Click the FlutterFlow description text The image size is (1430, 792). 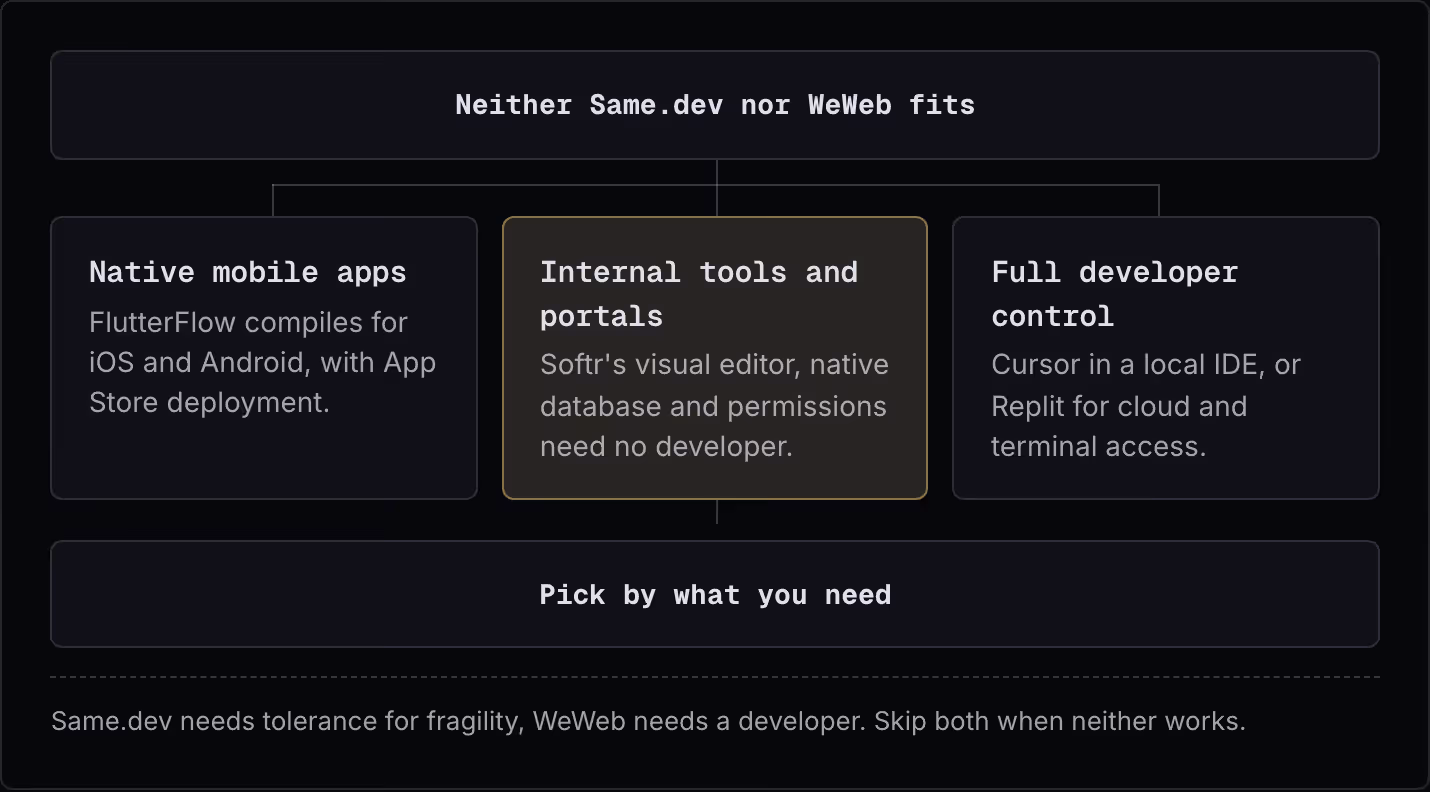[263, 362]
